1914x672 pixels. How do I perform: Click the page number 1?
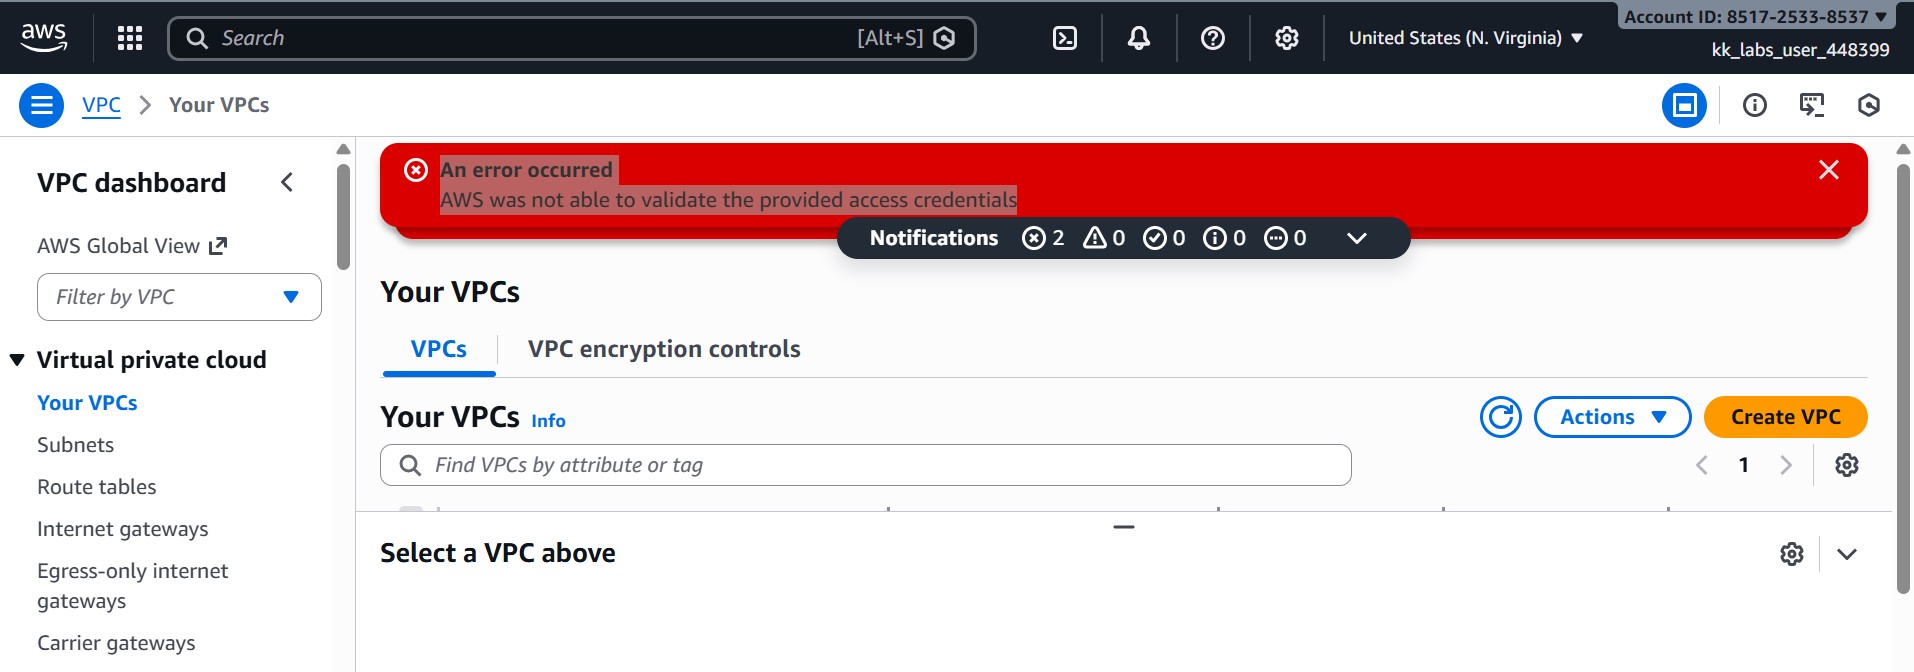(1743, 465)
